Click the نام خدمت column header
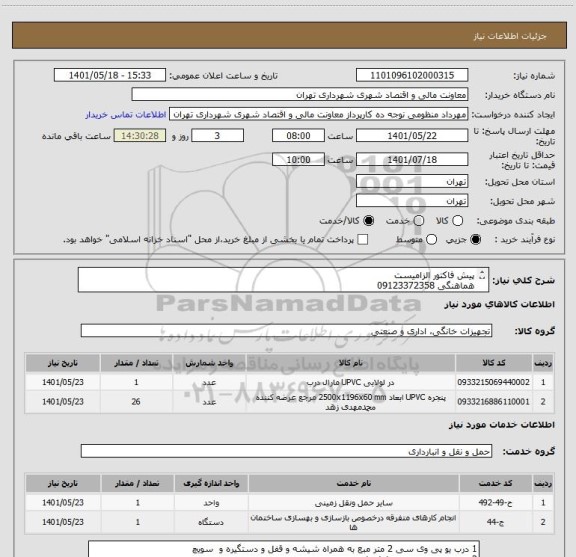The height and width of the screenshot is (557, 576). point(353,484)
